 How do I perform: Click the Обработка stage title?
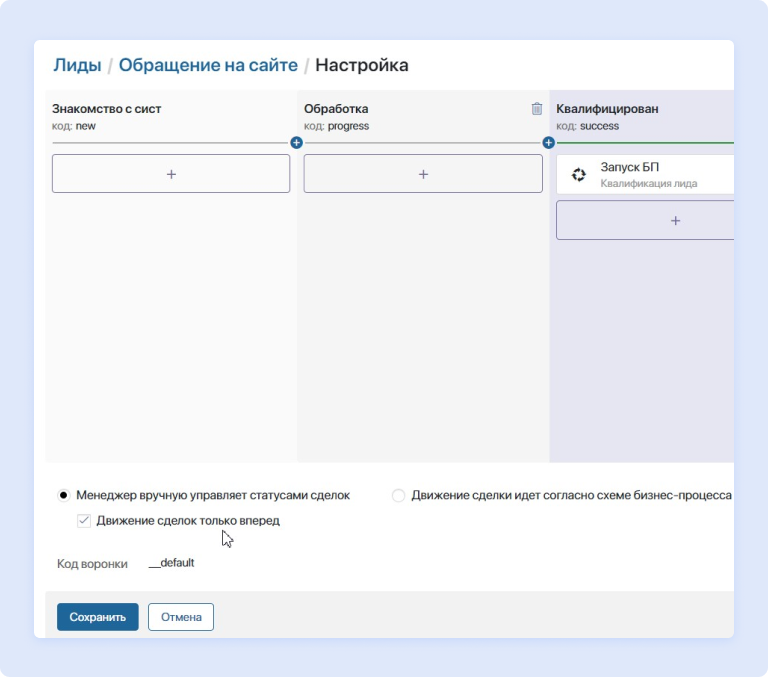point(337,109)
